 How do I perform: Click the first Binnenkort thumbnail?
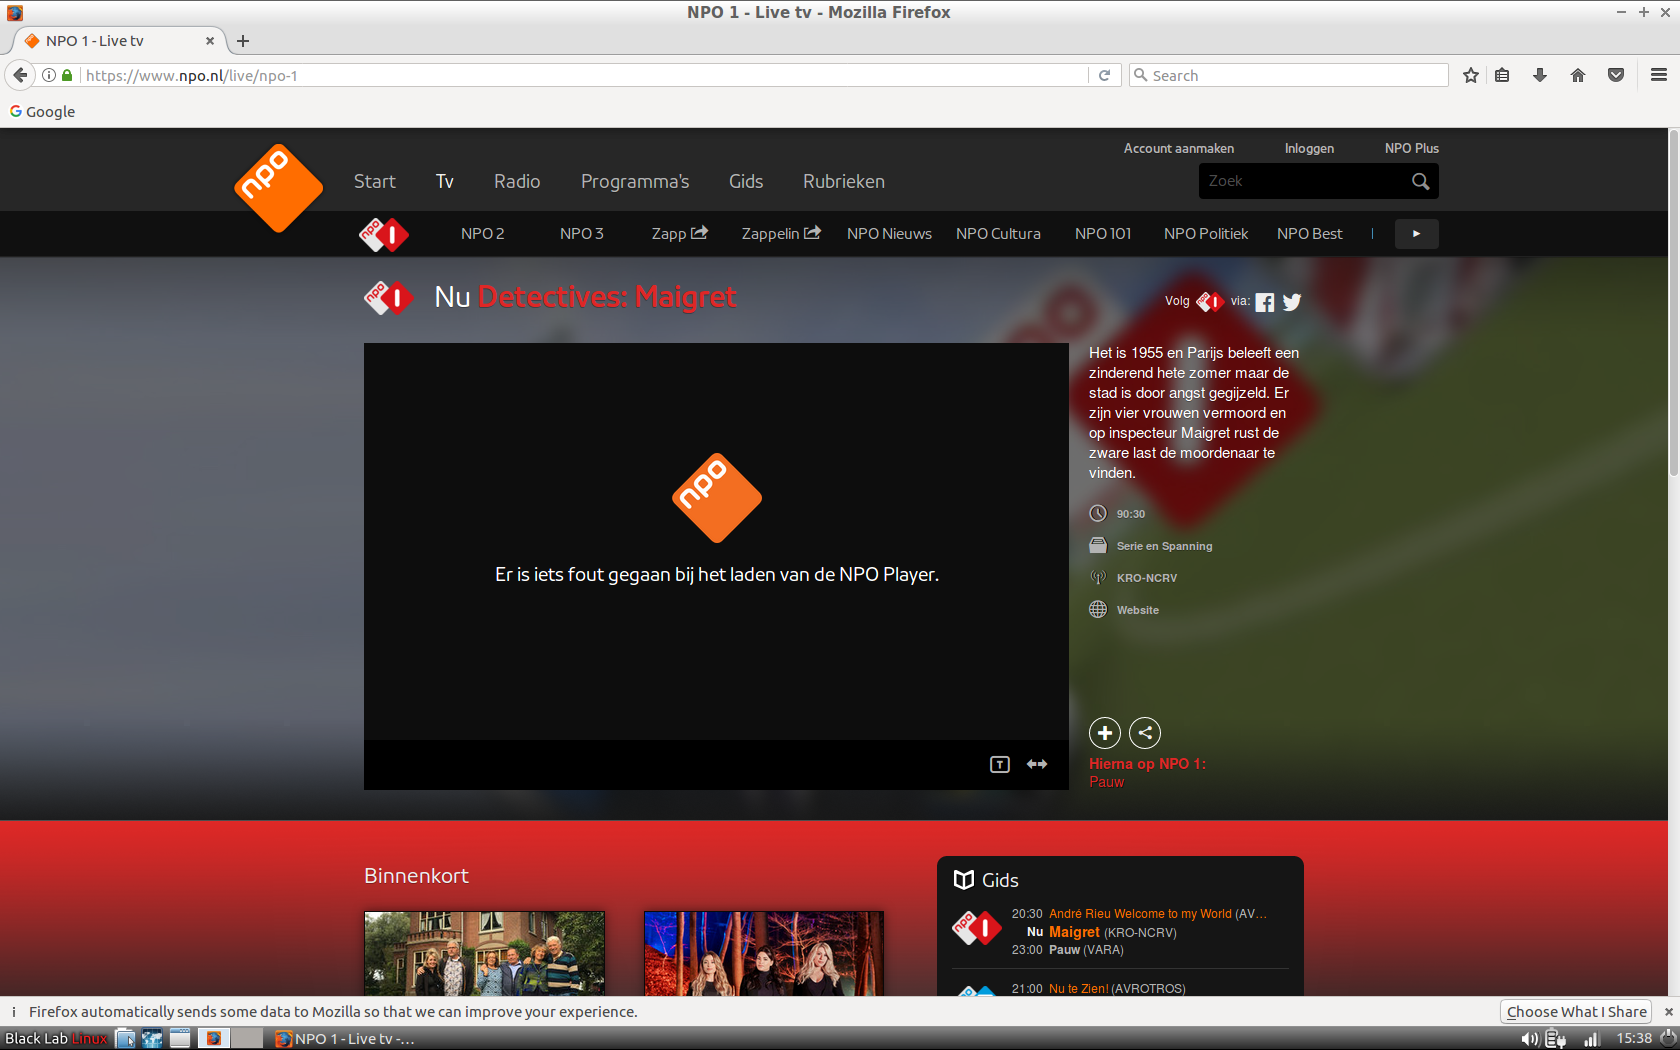tap(484, 953)
